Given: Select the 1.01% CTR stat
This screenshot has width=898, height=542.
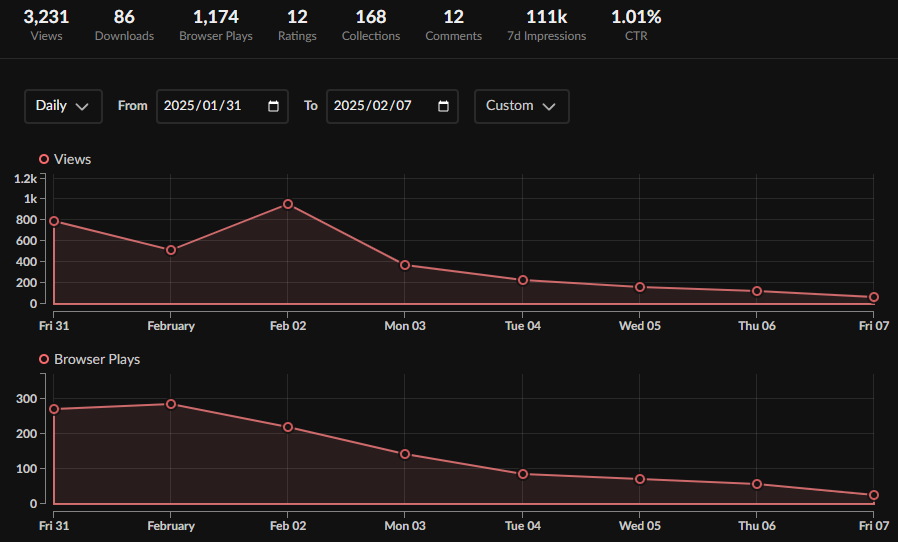Looking at the screenshot, I should click(636, 25).
